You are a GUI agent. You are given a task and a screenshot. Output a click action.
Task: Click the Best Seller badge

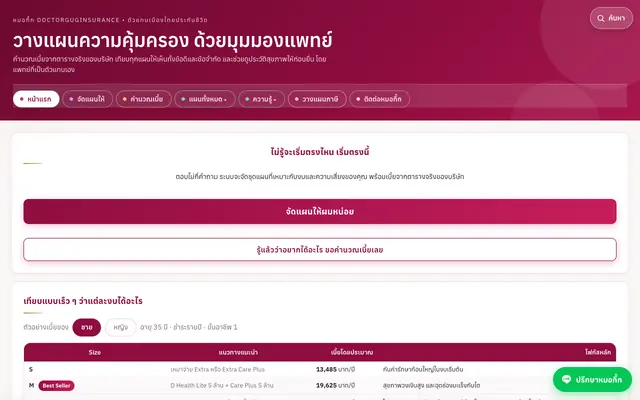pyautogui.click(x=56, y=386)
